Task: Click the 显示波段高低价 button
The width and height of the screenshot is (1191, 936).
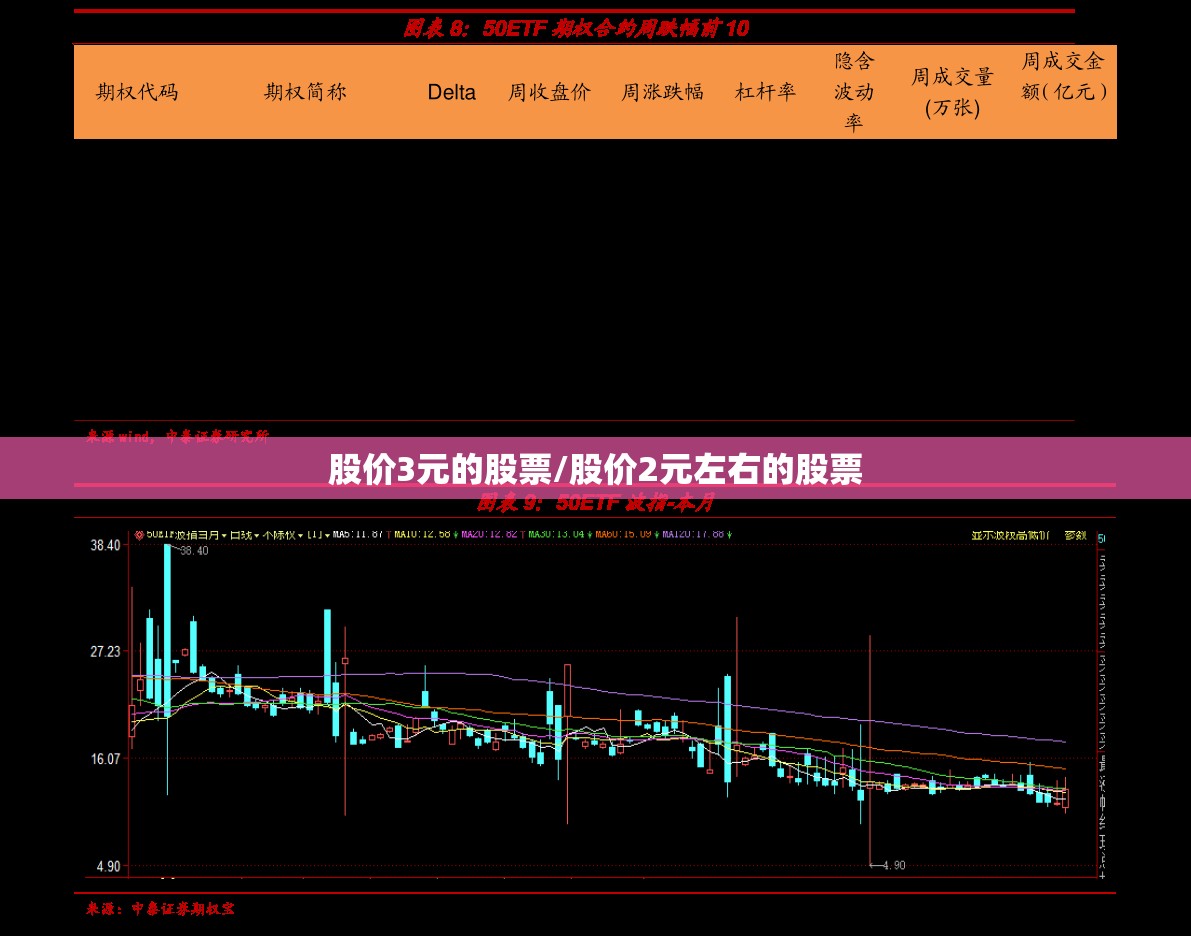Action: tap(1010, 536)
